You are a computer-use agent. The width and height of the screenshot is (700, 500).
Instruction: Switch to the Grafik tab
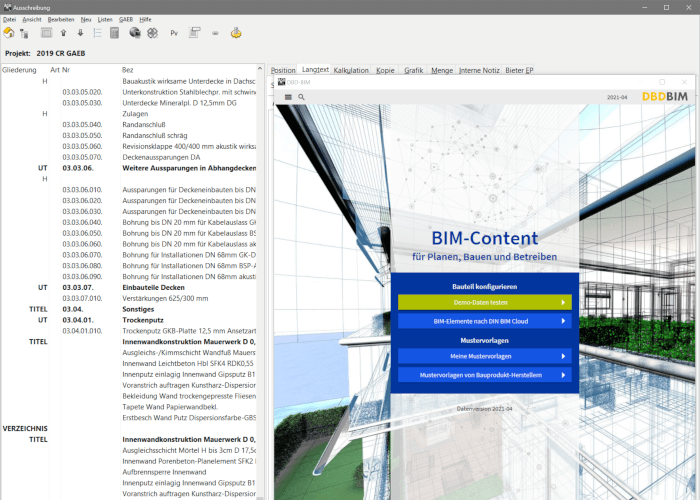click(413, 70)
